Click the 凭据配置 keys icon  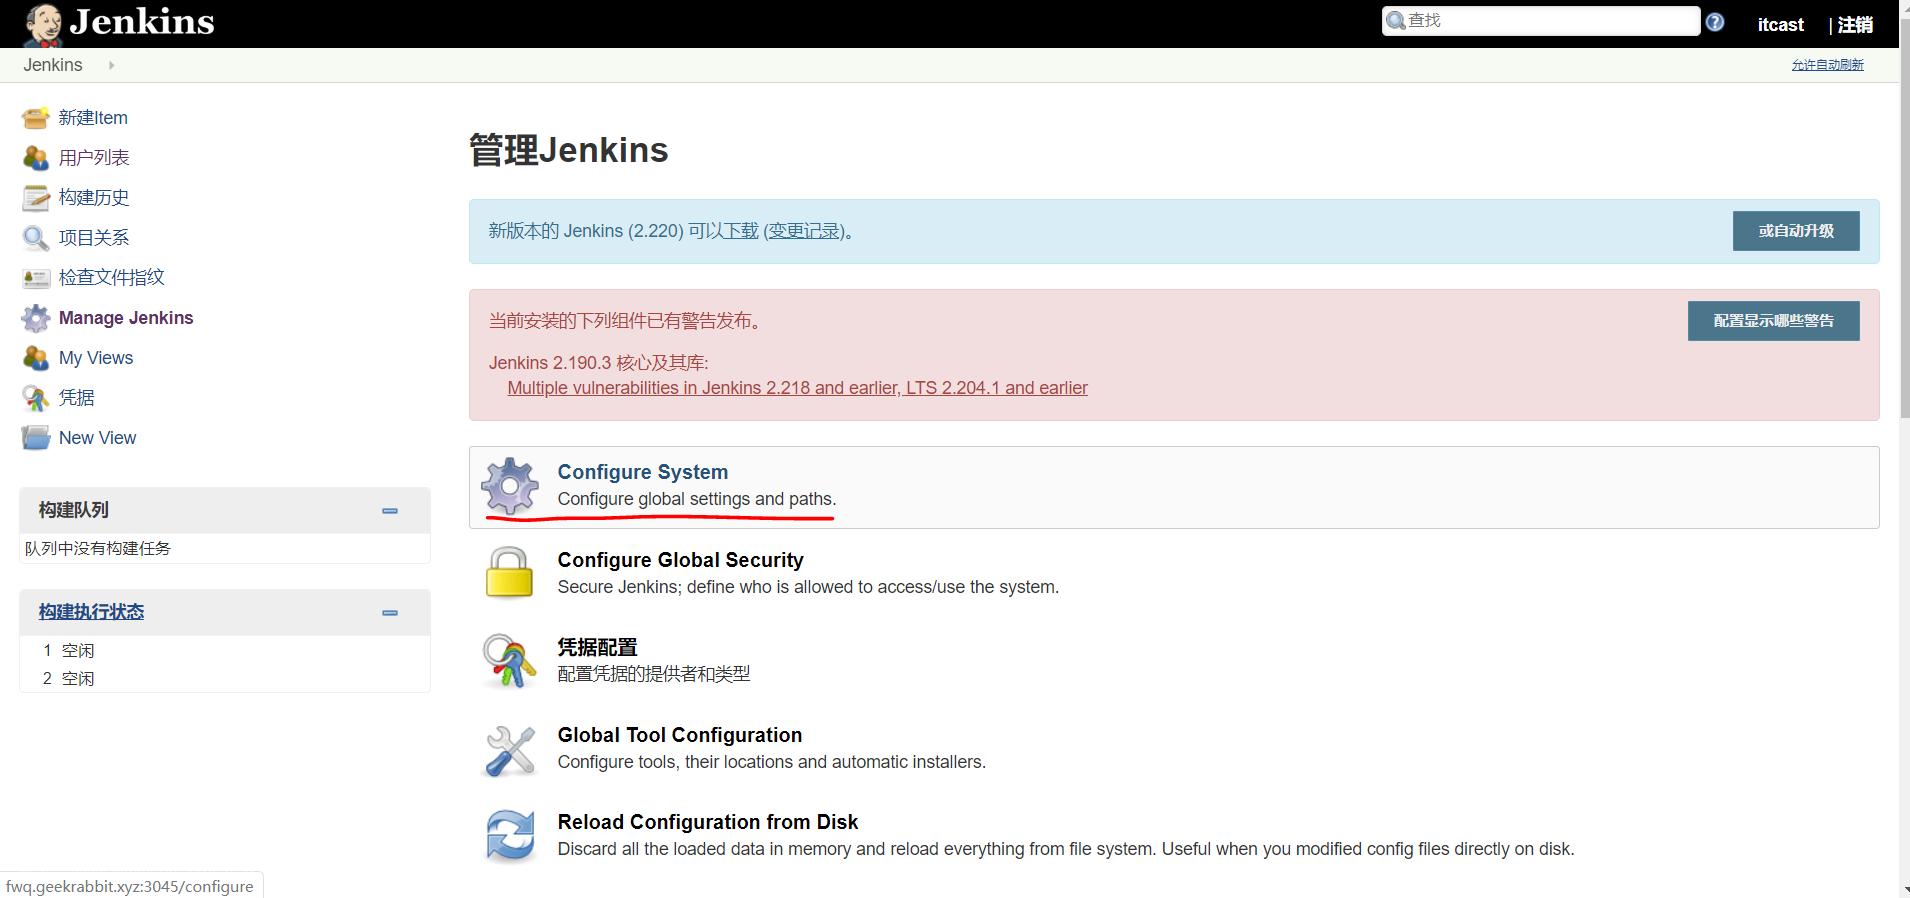coord(509,660)
